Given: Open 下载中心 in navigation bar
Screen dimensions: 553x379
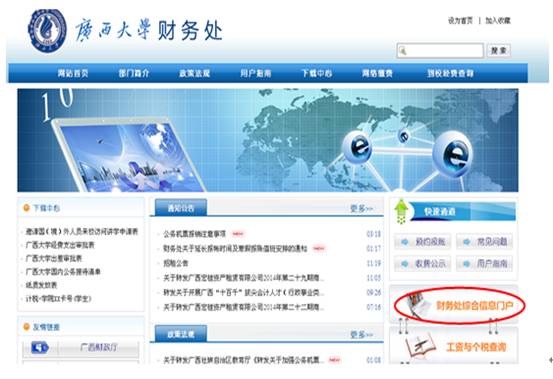Looking at the screenshot, I should pos(316,73).
